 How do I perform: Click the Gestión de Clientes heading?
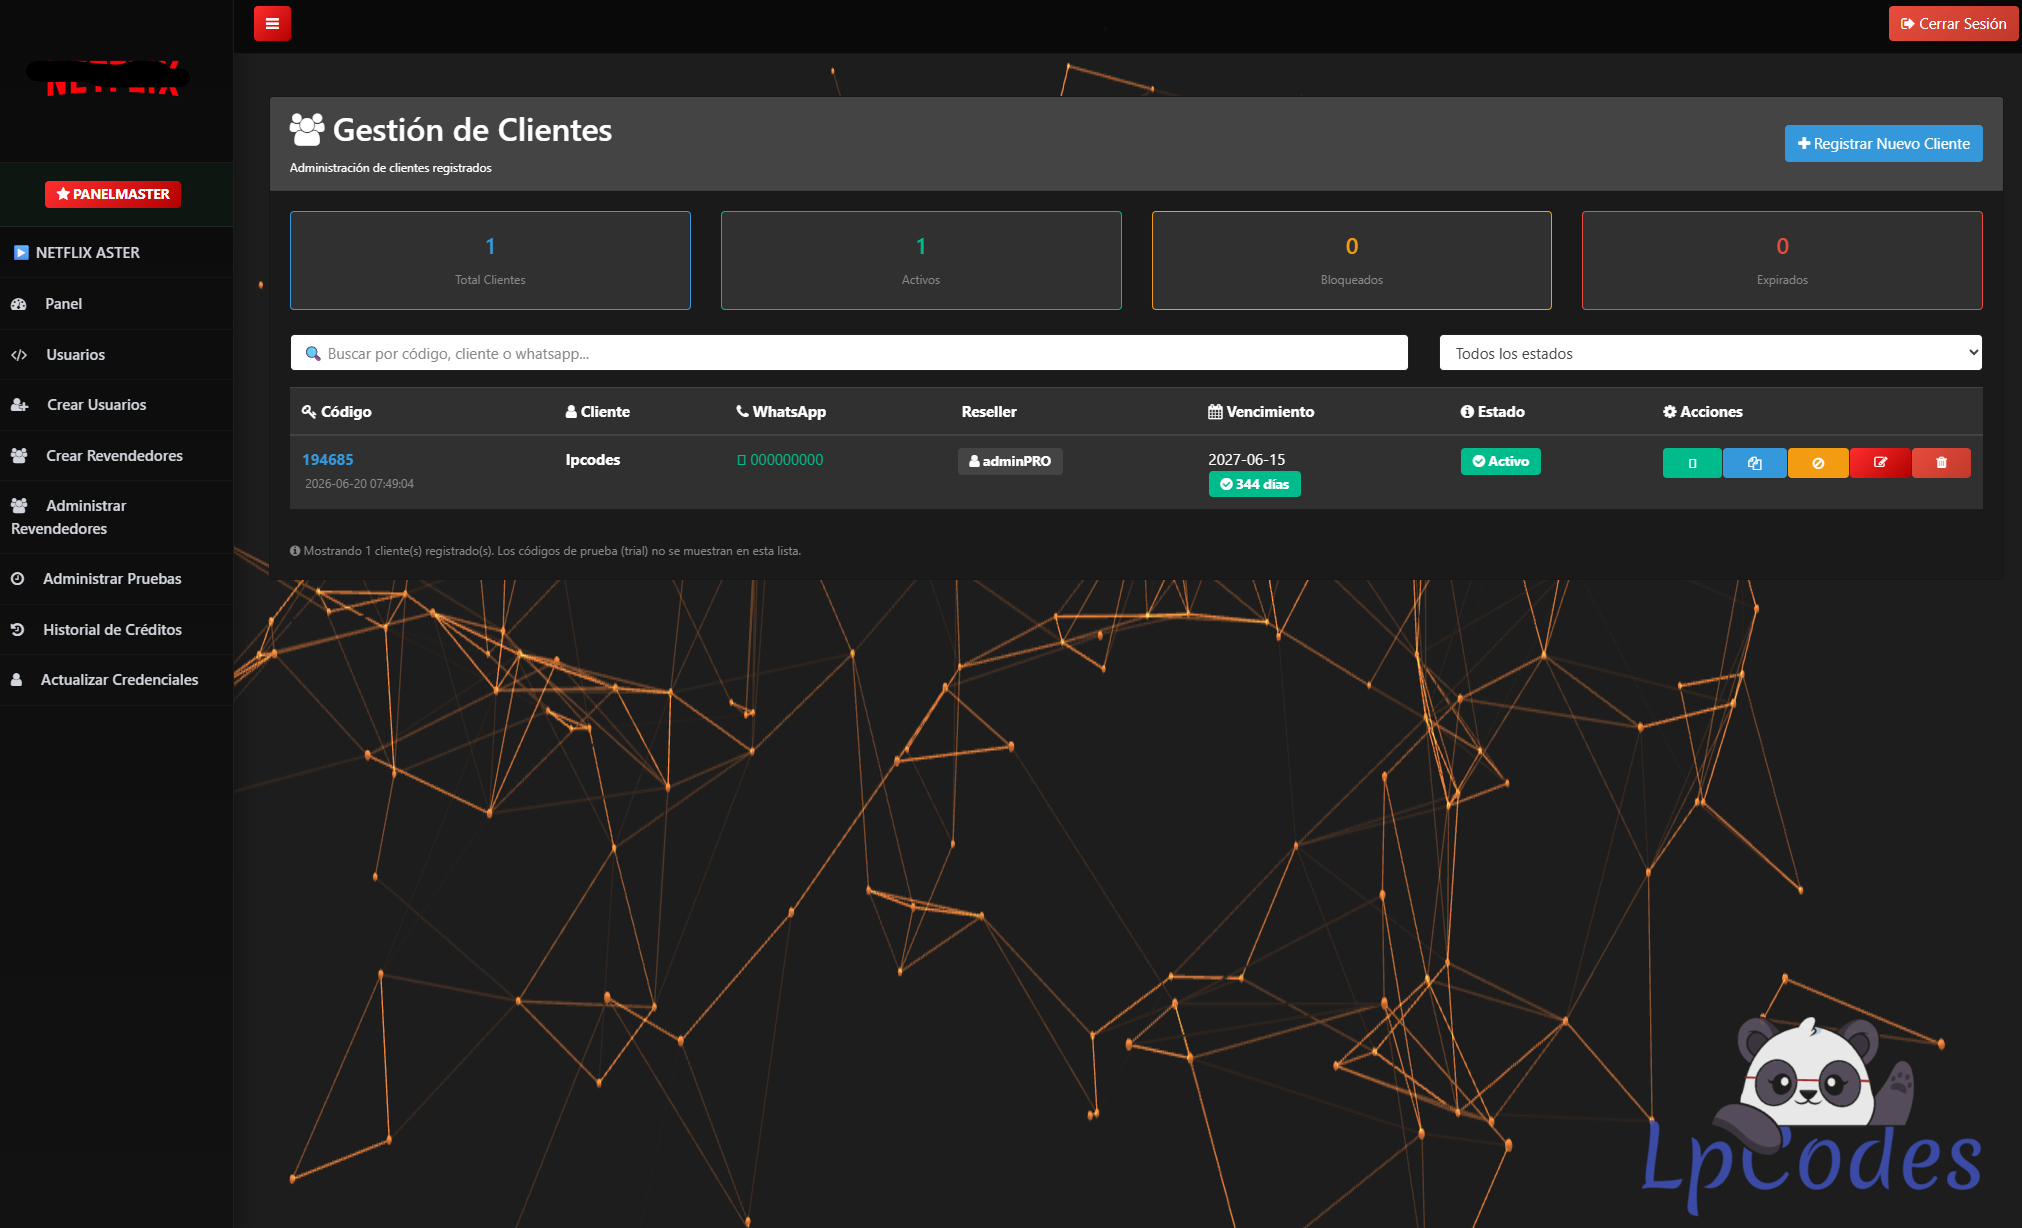pos(472,130)
